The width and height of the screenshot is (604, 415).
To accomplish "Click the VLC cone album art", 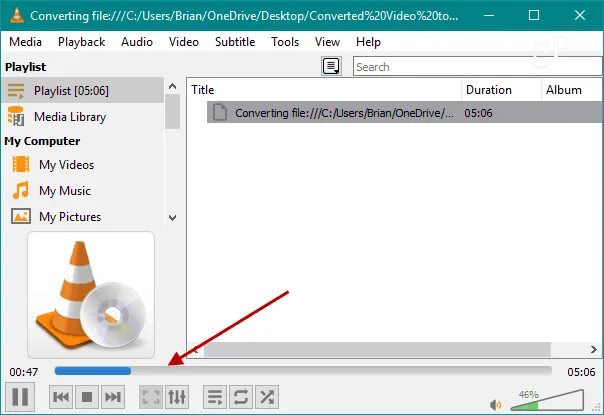I will [91, 295].
